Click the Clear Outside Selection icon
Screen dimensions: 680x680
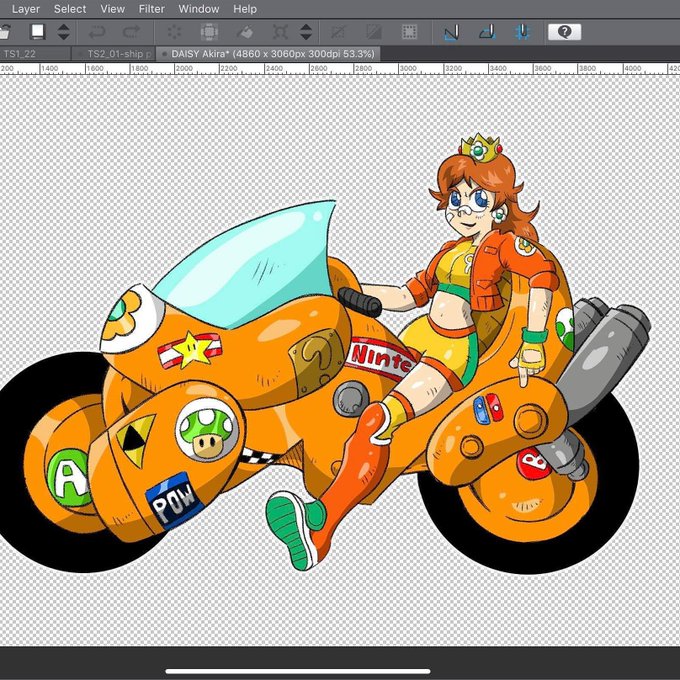point(209,32)
